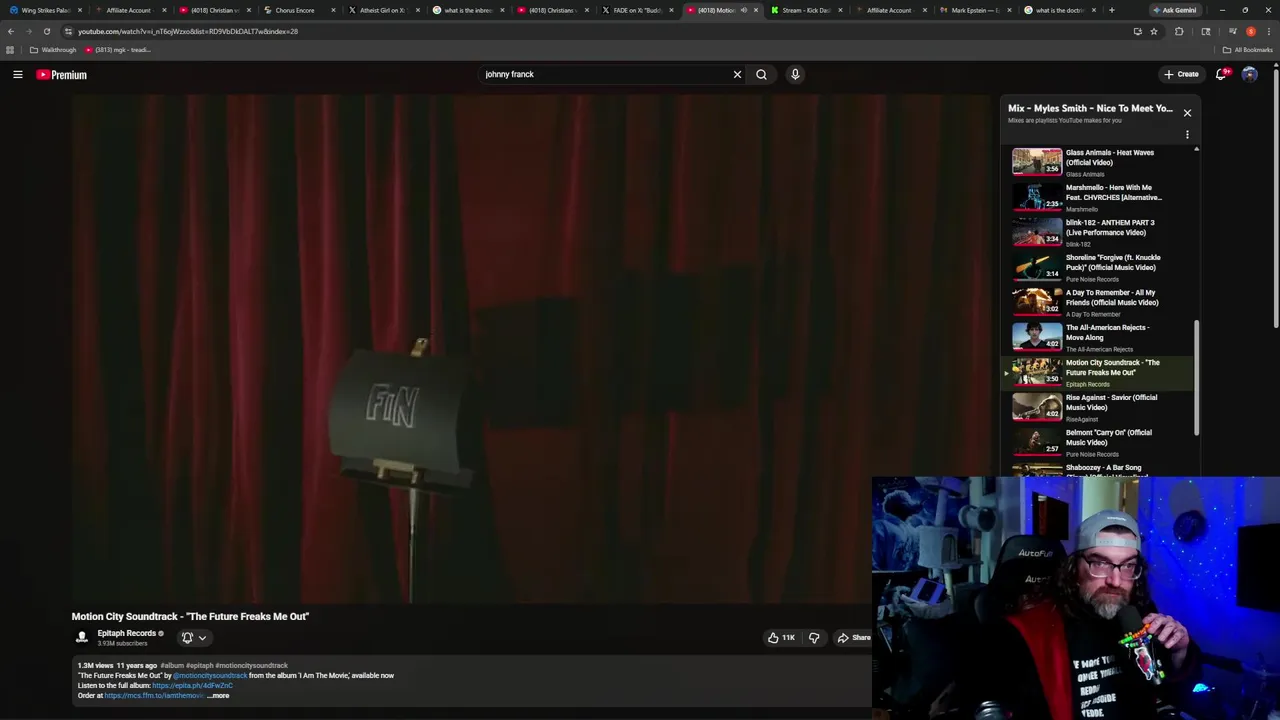This screenshot has height=720, width=1280.
Task: Open a new browser tab
Action: (1111, 10)
